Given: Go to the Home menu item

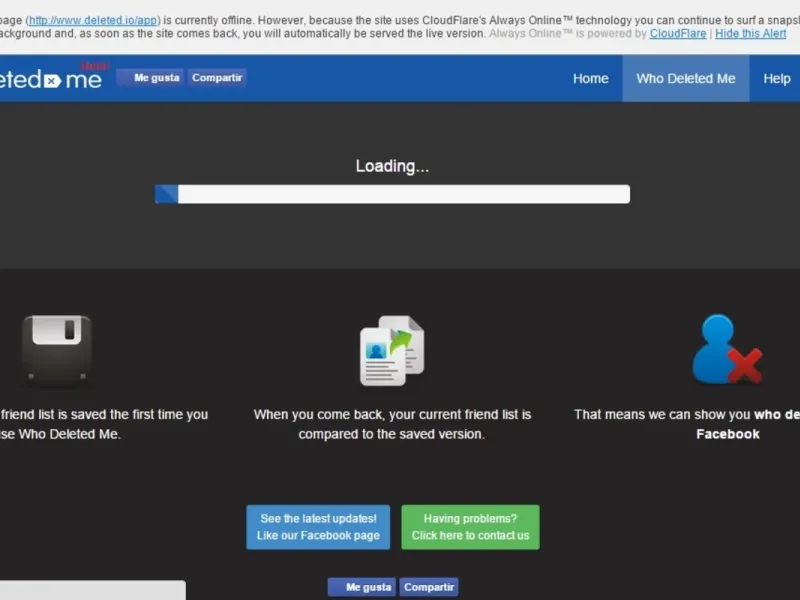Looking at the screenshot, I should click(x=590, y=79).
